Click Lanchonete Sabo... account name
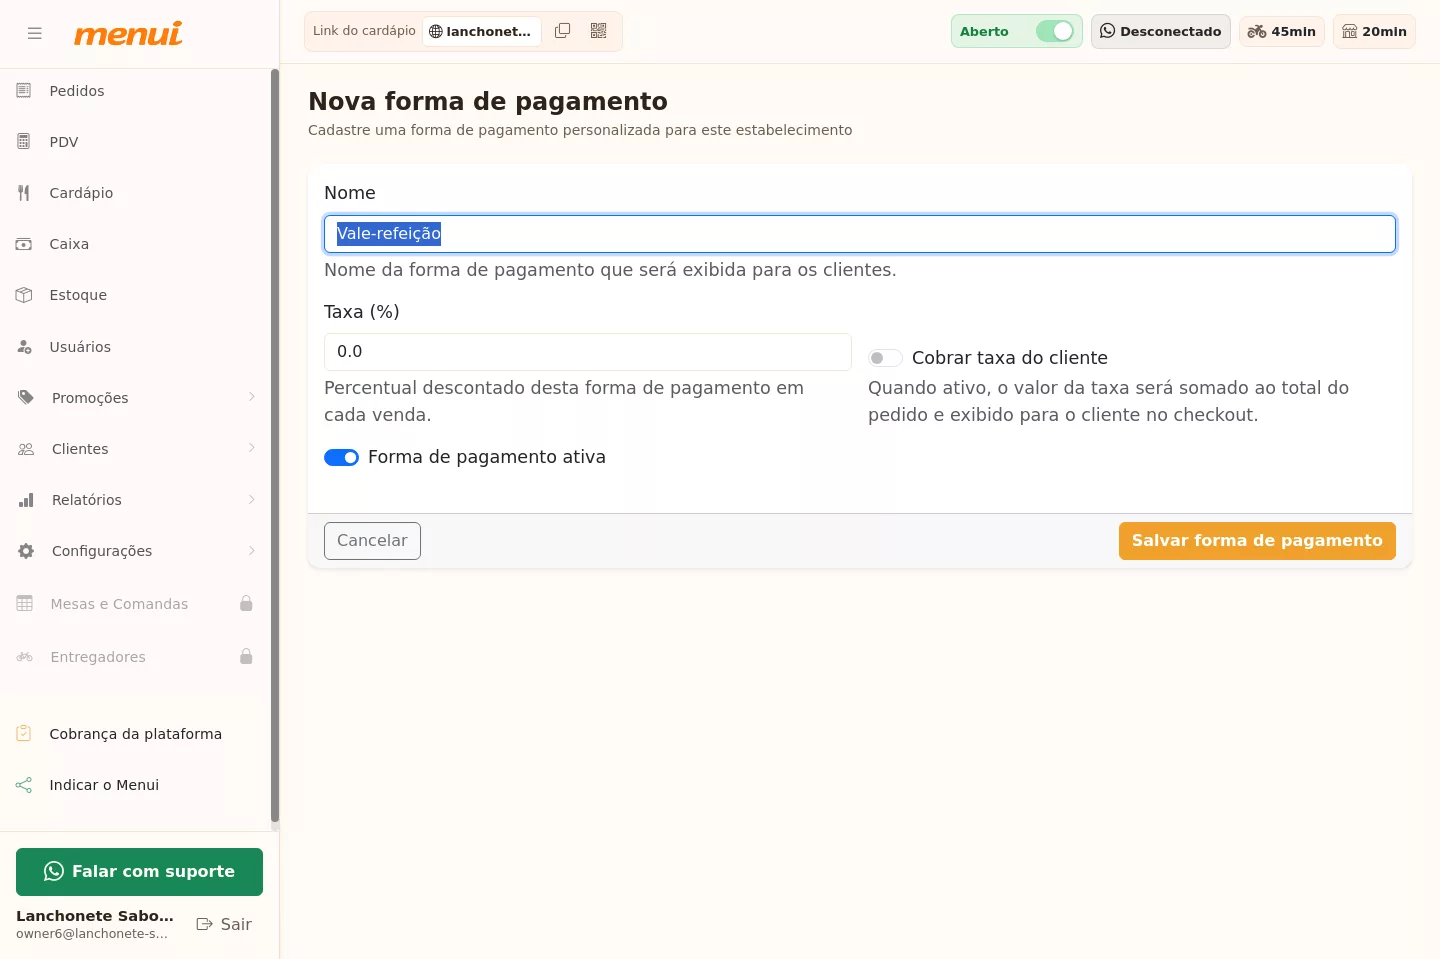Screen dimensions: 1440x959 click(x=95, y=916)
